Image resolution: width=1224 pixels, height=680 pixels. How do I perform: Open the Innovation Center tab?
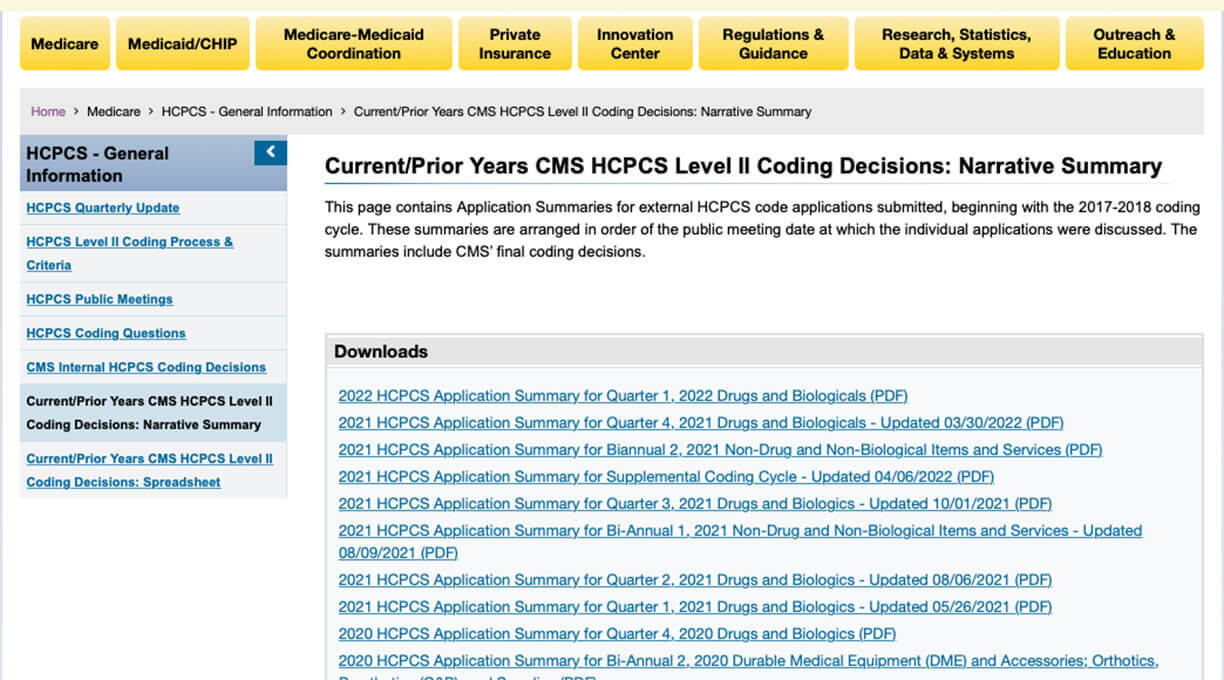(x=635, y=44)
